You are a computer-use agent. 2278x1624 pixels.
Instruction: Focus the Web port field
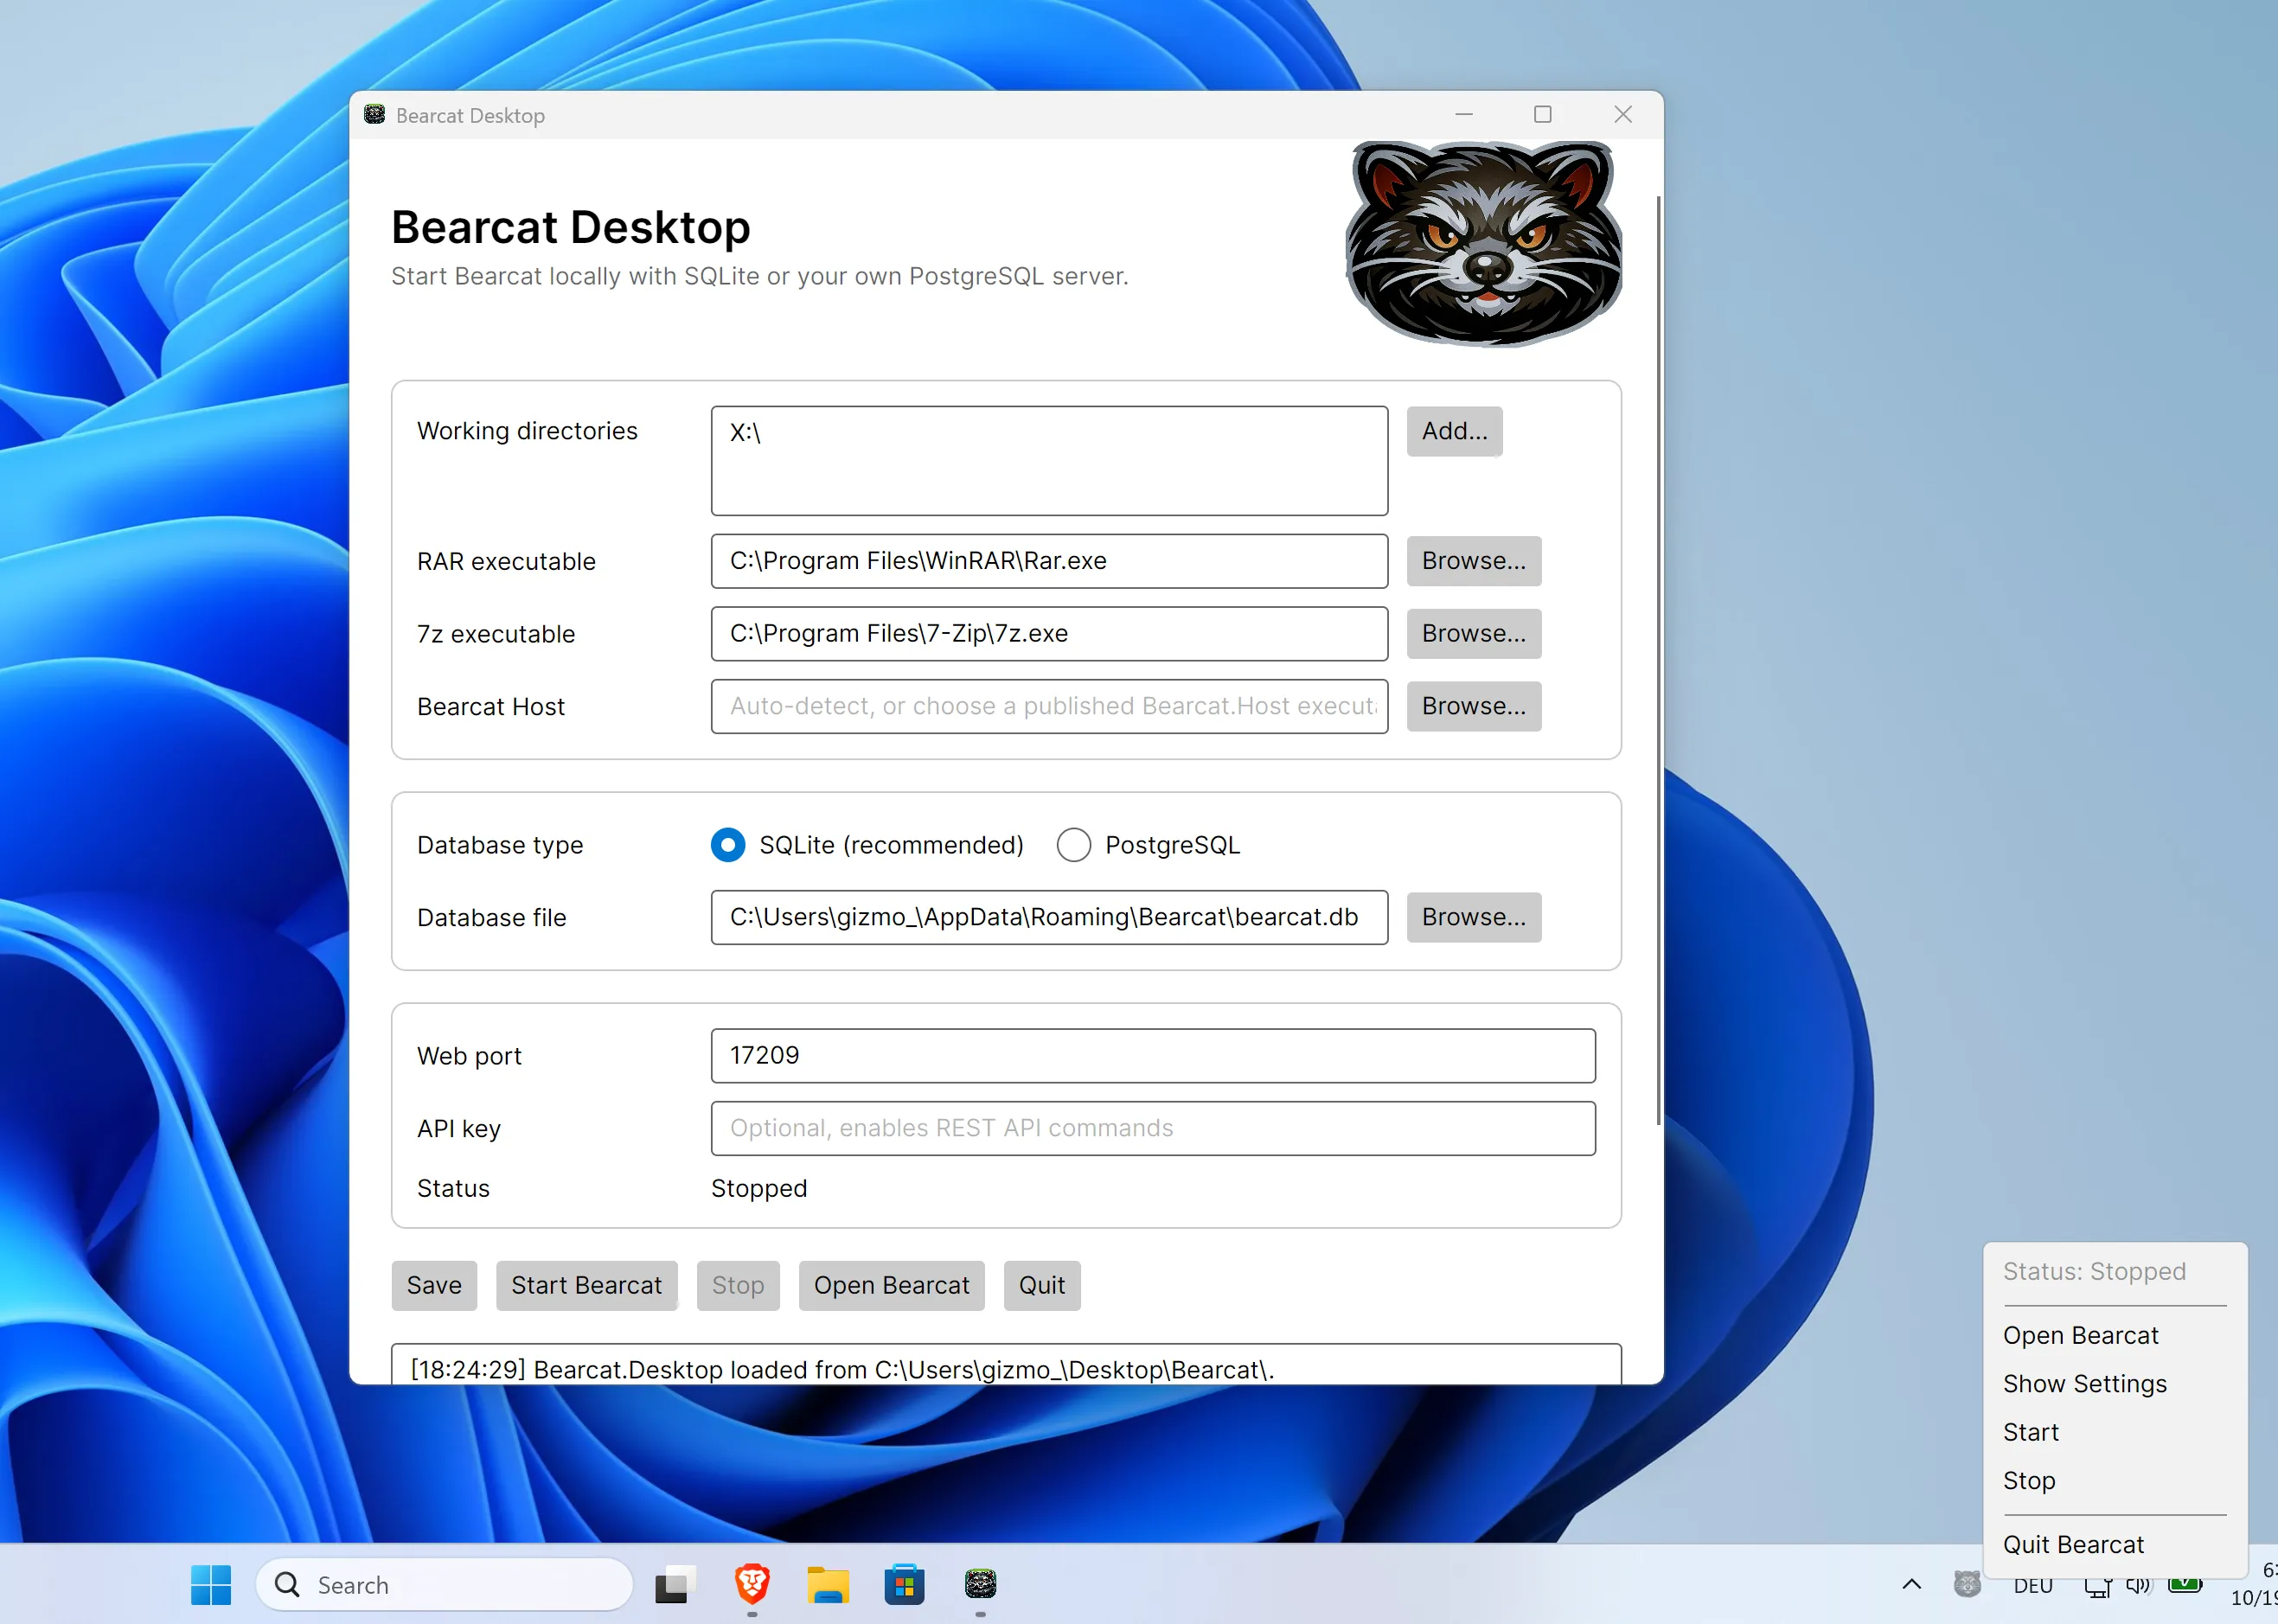(1153, 1055)
